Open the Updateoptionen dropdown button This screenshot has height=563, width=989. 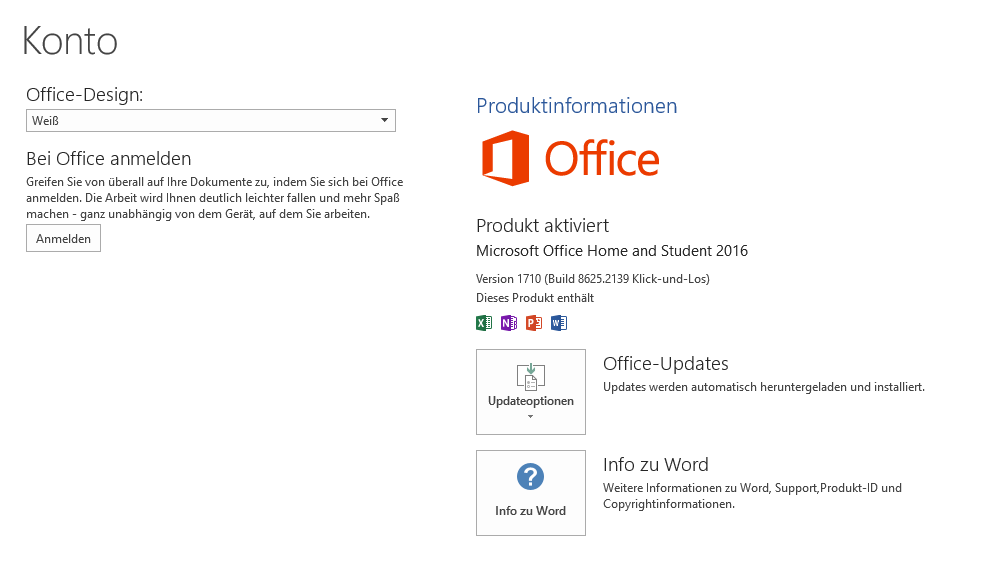530,392
